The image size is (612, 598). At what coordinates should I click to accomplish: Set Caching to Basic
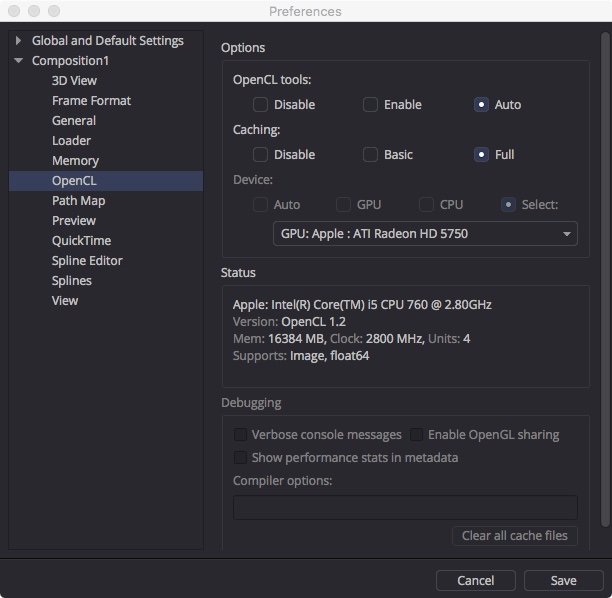point(370,155)
